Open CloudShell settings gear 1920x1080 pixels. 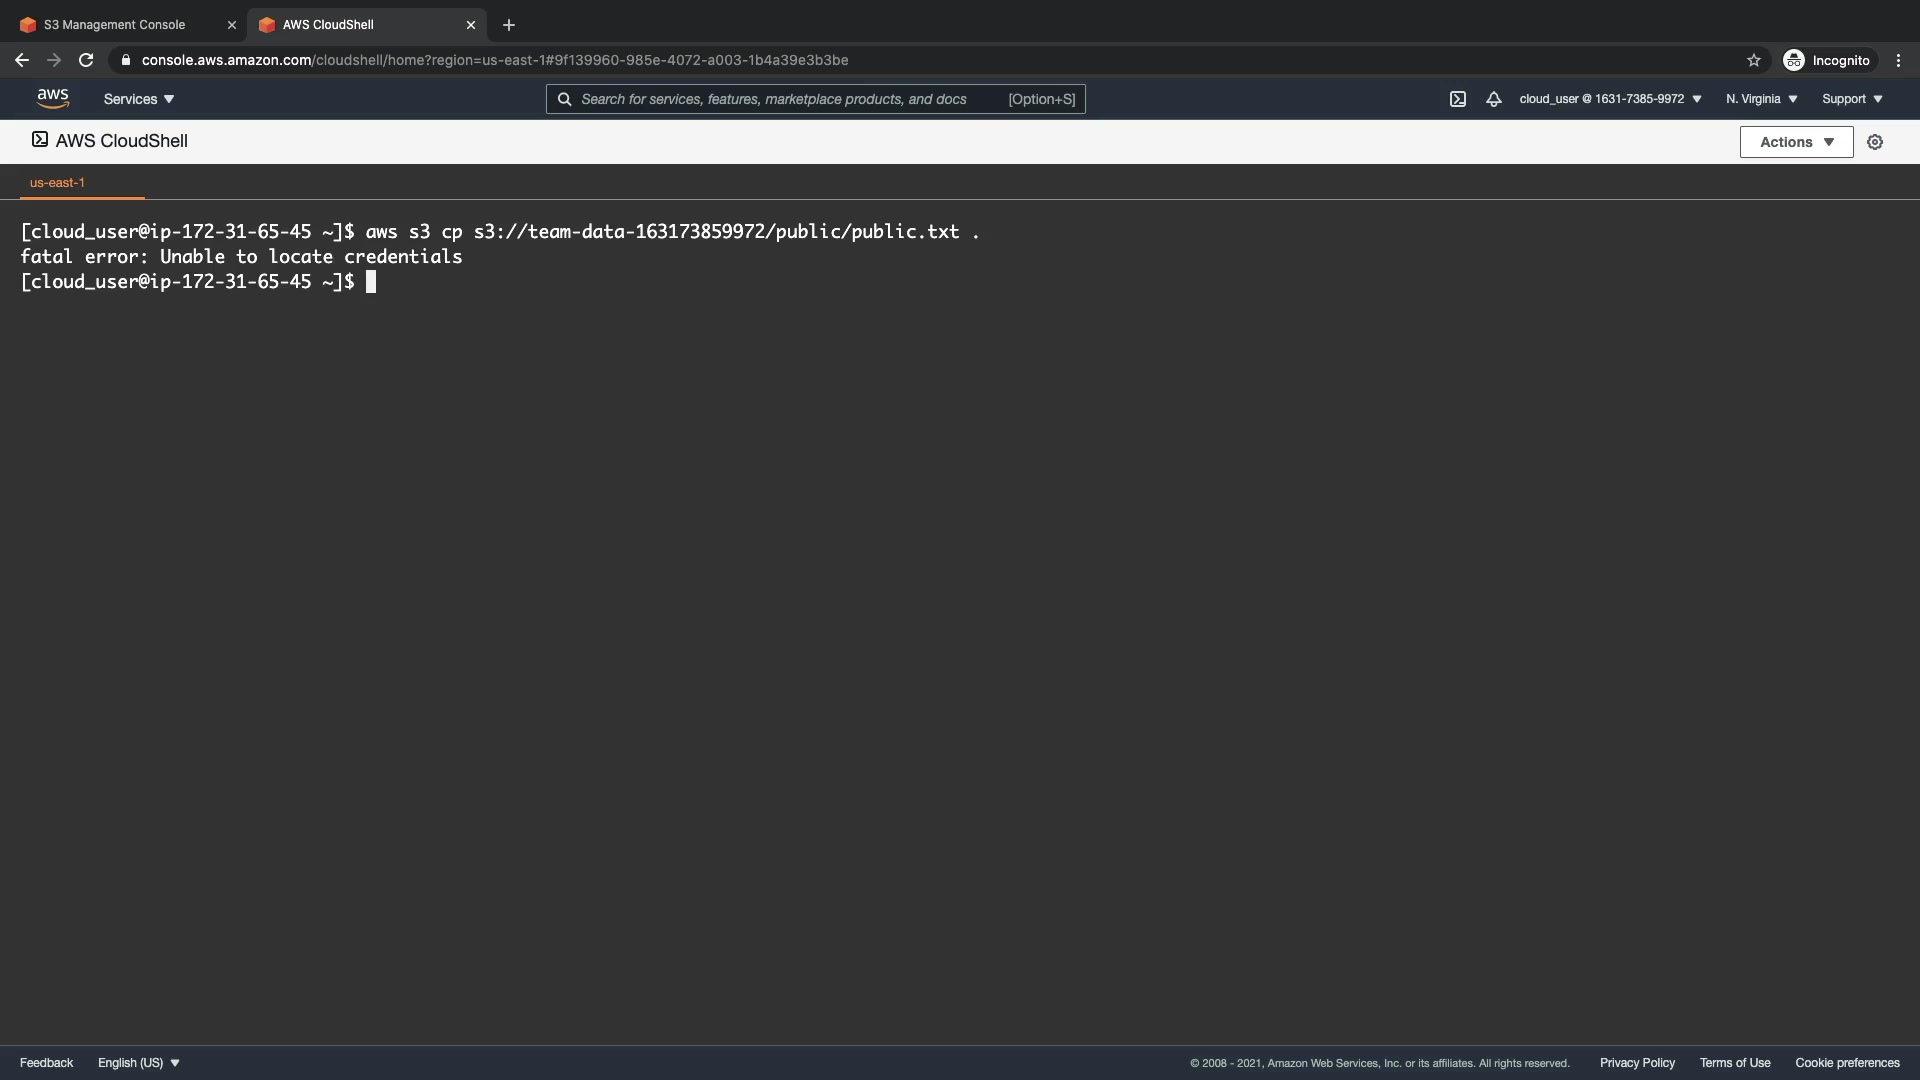pos(1875,142)
